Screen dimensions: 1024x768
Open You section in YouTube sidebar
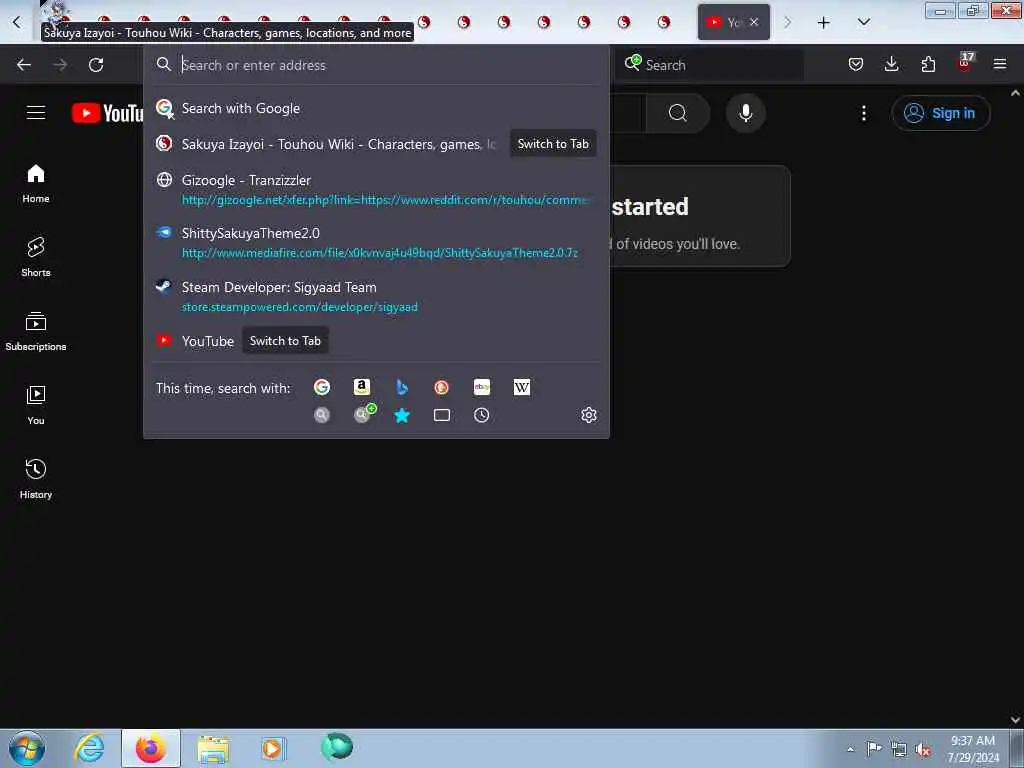tap(36, 406)
